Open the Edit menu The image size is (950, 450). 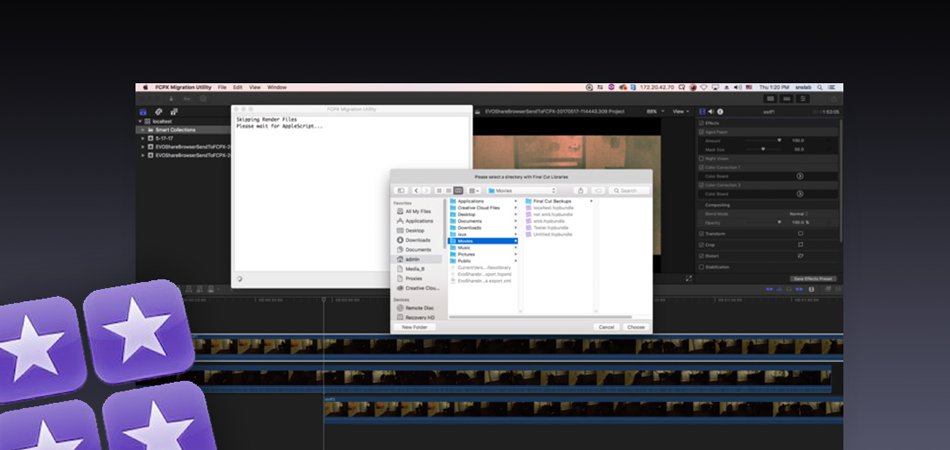(x=238, y=87)
